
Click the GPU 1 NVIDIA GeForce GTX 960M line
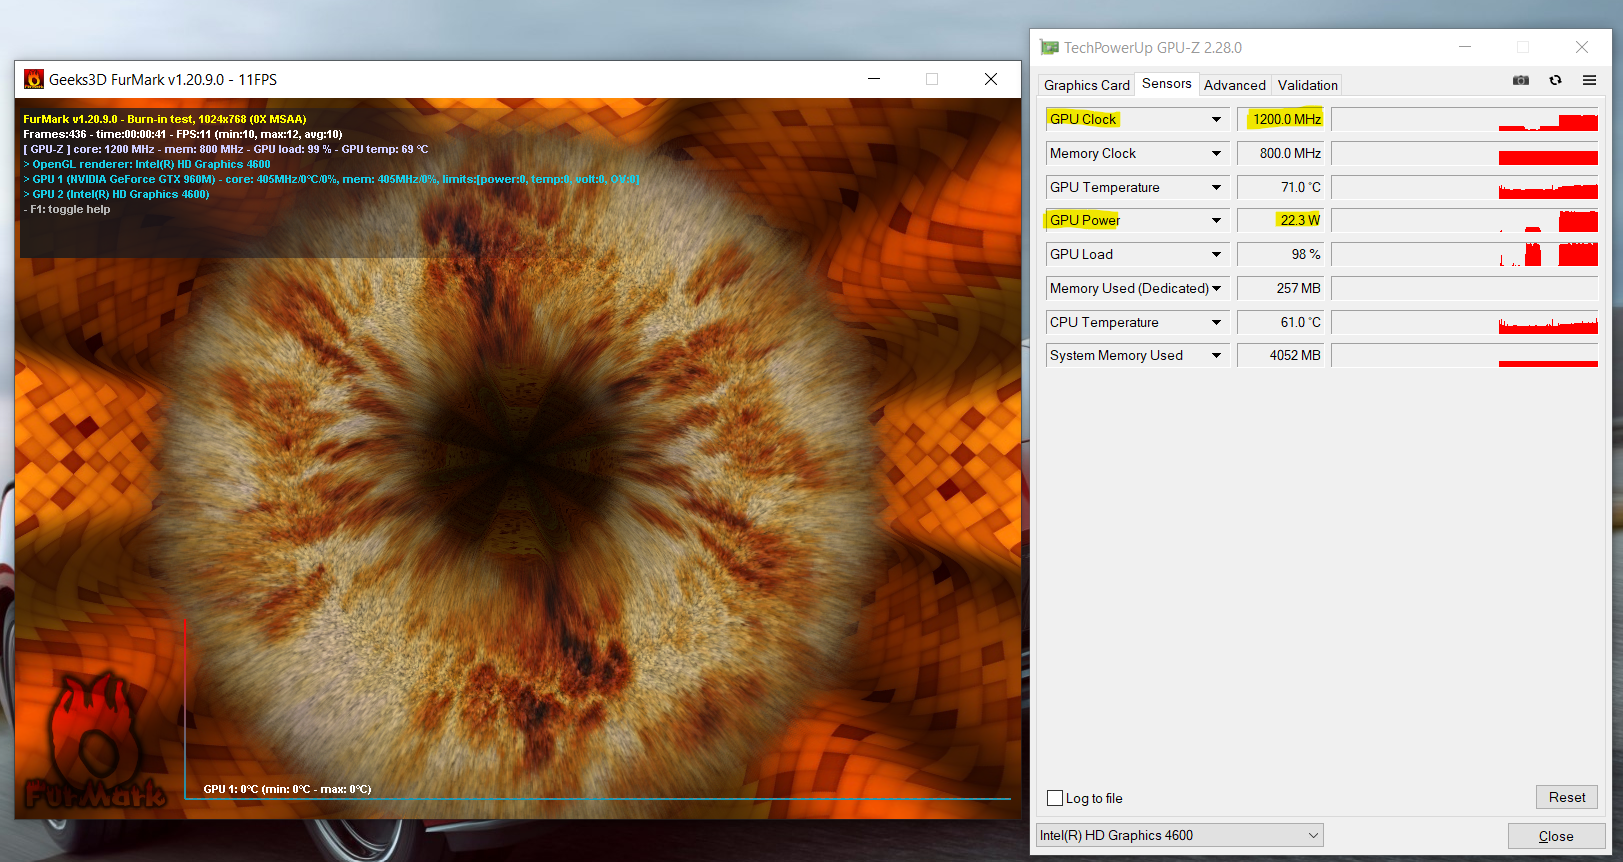(331, 179)
